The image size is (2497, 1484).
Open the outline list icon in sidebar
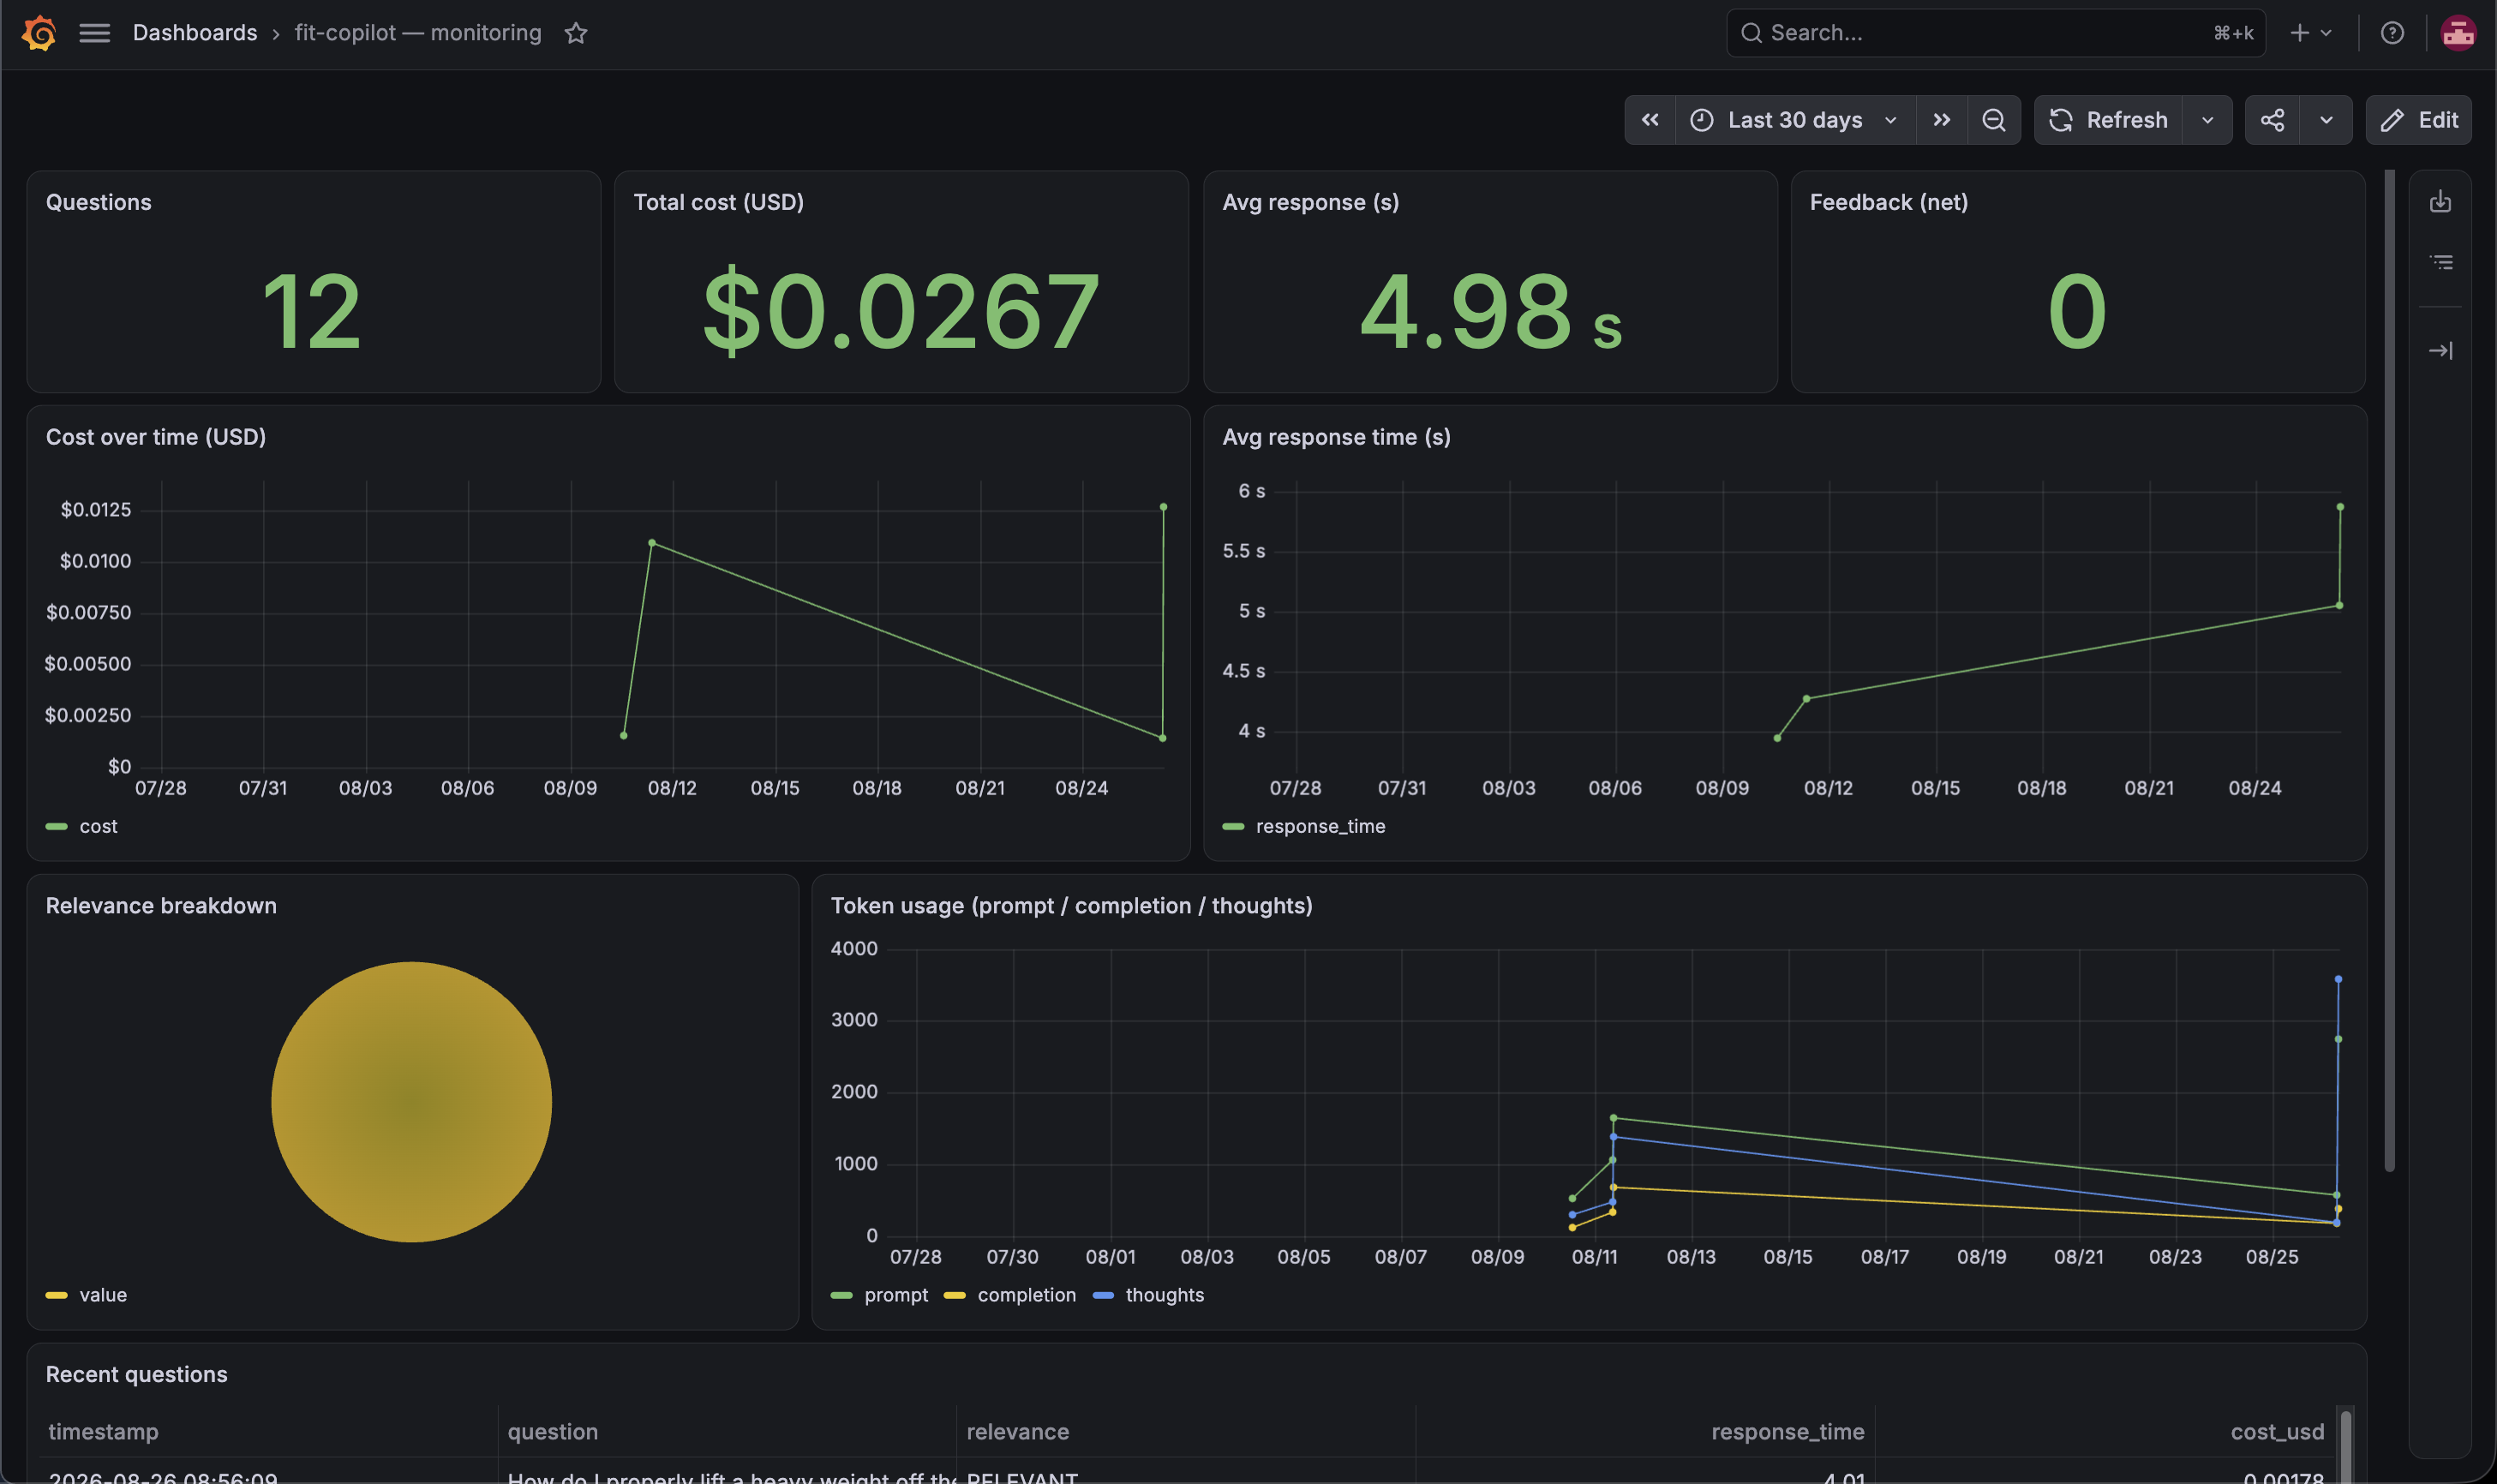pyautogui.click(x=2441, y=262)
